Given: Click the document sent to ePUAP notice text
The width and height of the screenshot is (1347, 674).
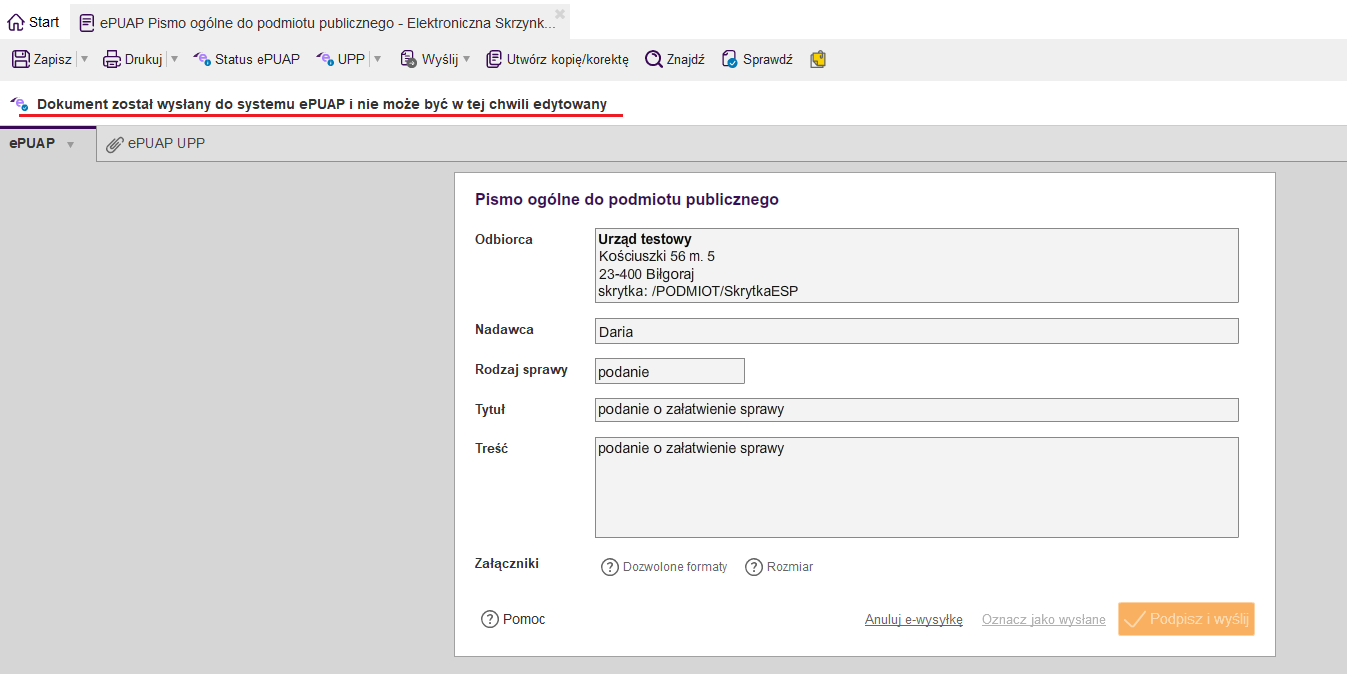Looking at the screenshot, I should coord(322,104).
